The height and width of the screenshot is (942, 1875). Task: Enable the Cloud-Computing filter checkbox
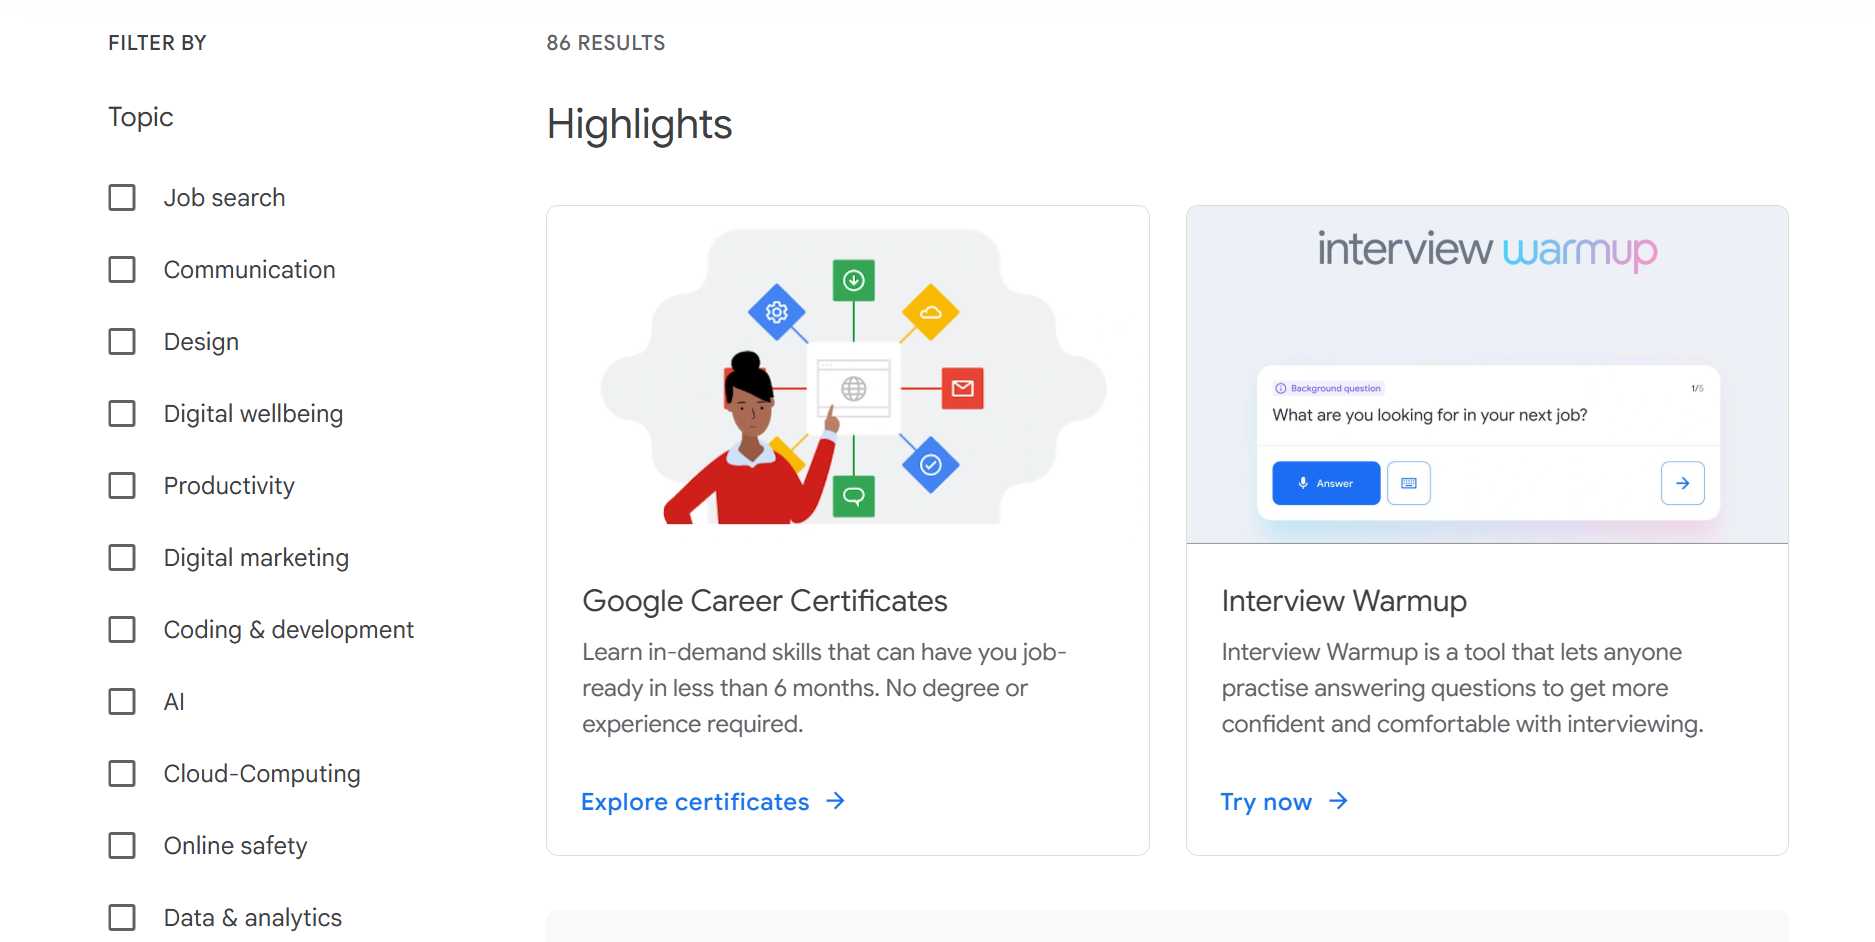tap(122, 774)
